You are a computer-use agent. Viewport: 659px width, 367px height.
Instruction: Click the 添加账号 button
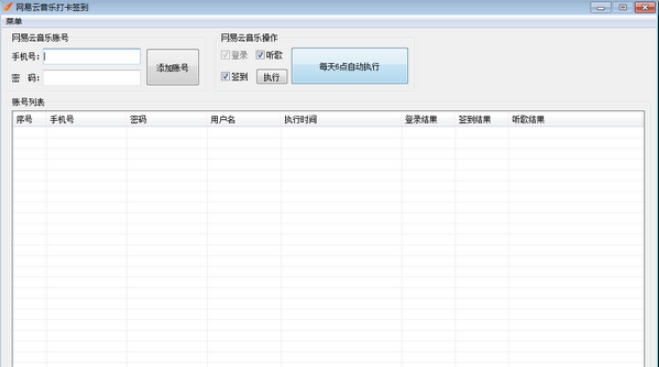point(173,67)
